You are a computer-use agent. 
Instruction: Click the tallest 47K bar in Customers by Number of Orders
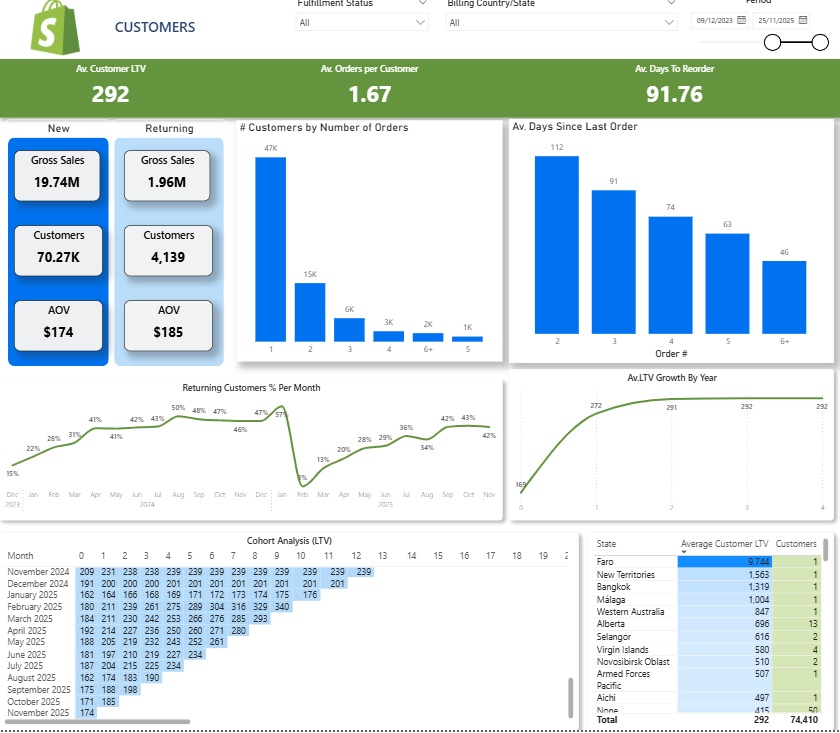(x=270, y=250)
